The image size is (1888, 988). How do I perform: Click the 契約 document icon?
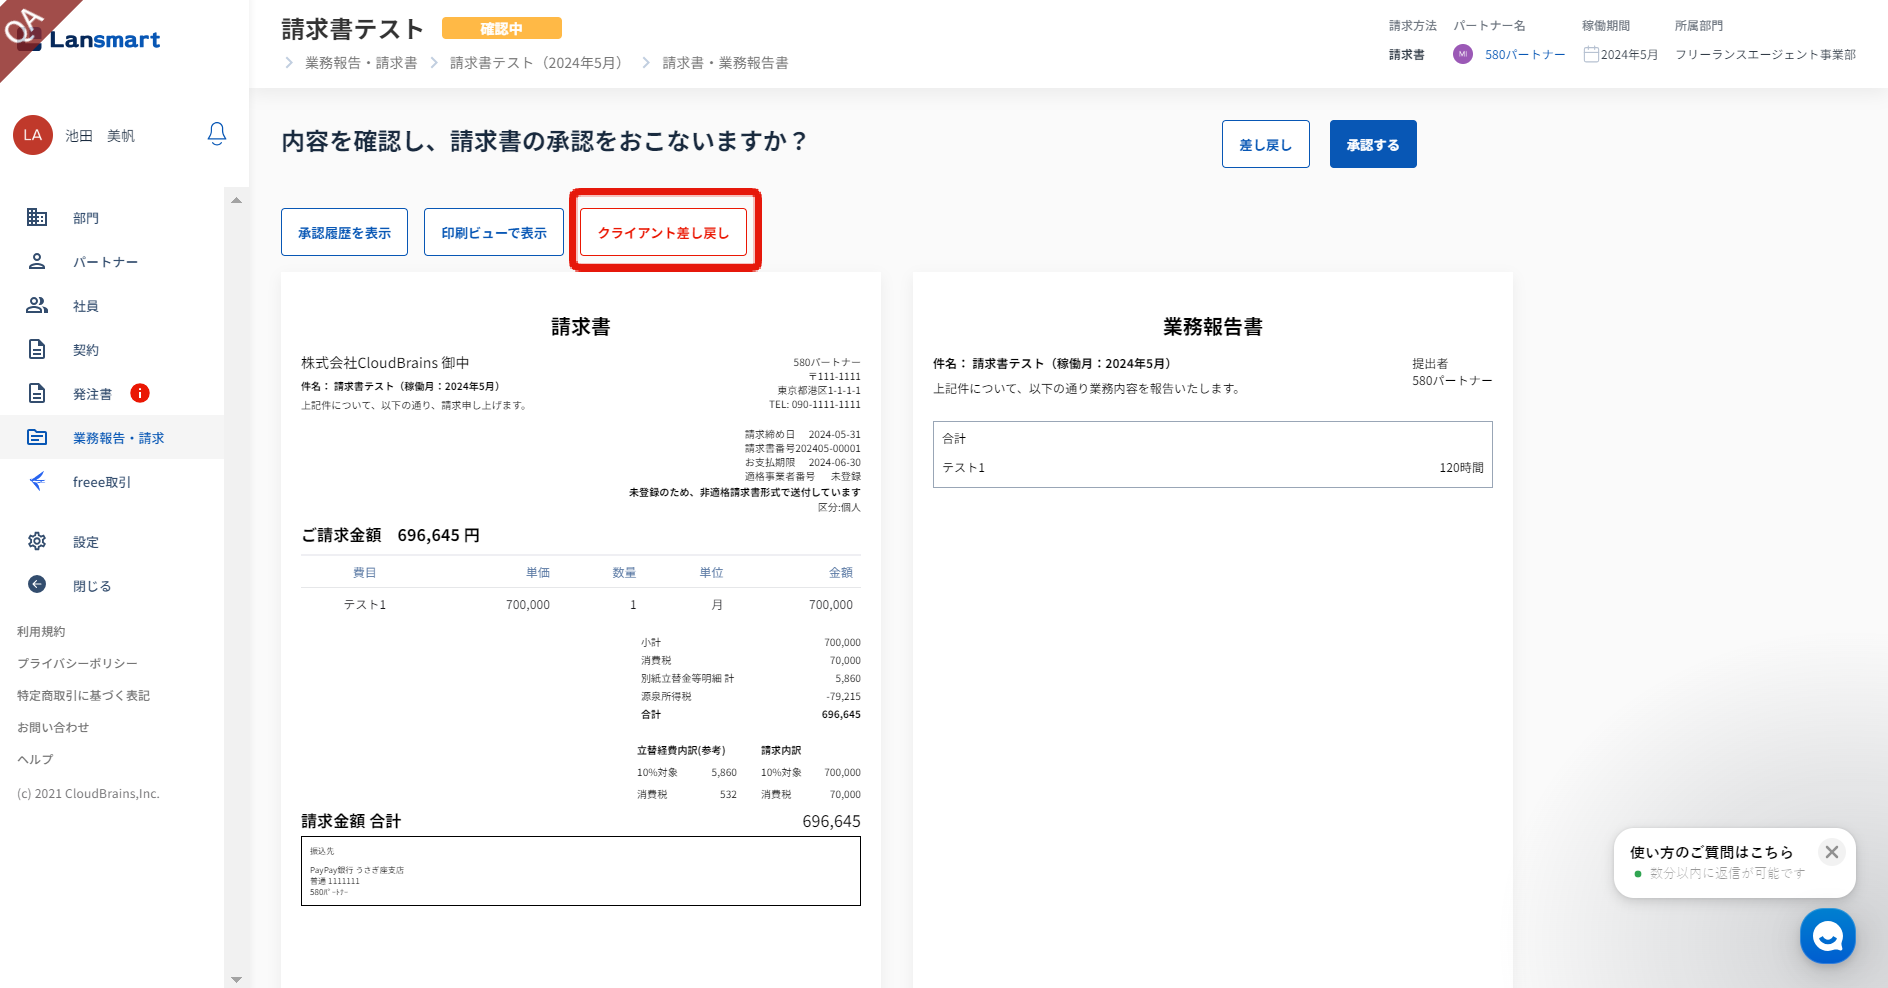37,349
